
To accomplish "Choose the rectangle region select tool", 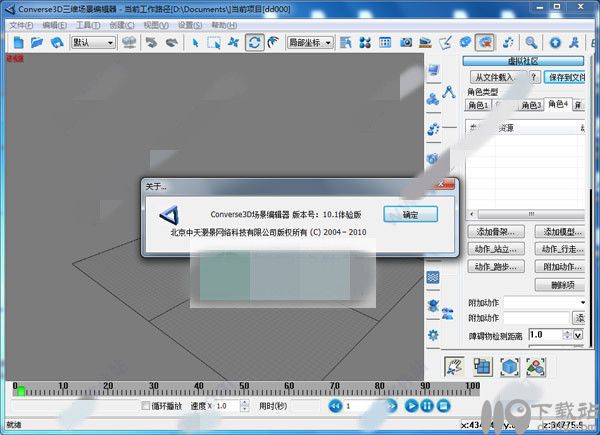I will point(214,42).
